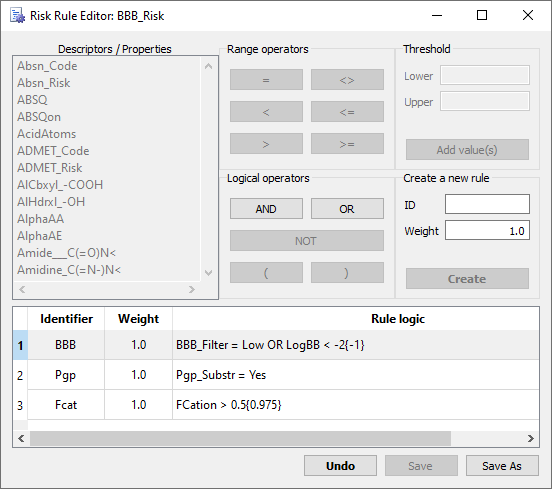Click the FCation > 0.5{0.975} rule logic
Image resolution: width=552 pixels, height=489 pixels.
(356, 405)
